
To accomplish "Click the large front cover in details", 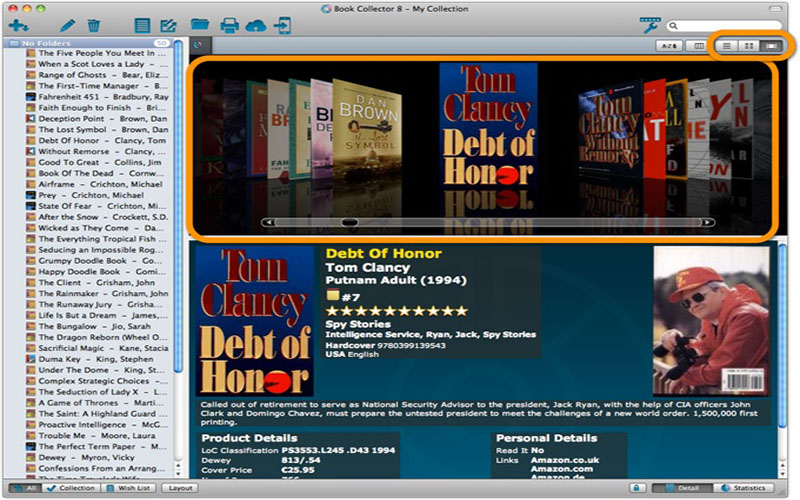I will pos(254,321).
